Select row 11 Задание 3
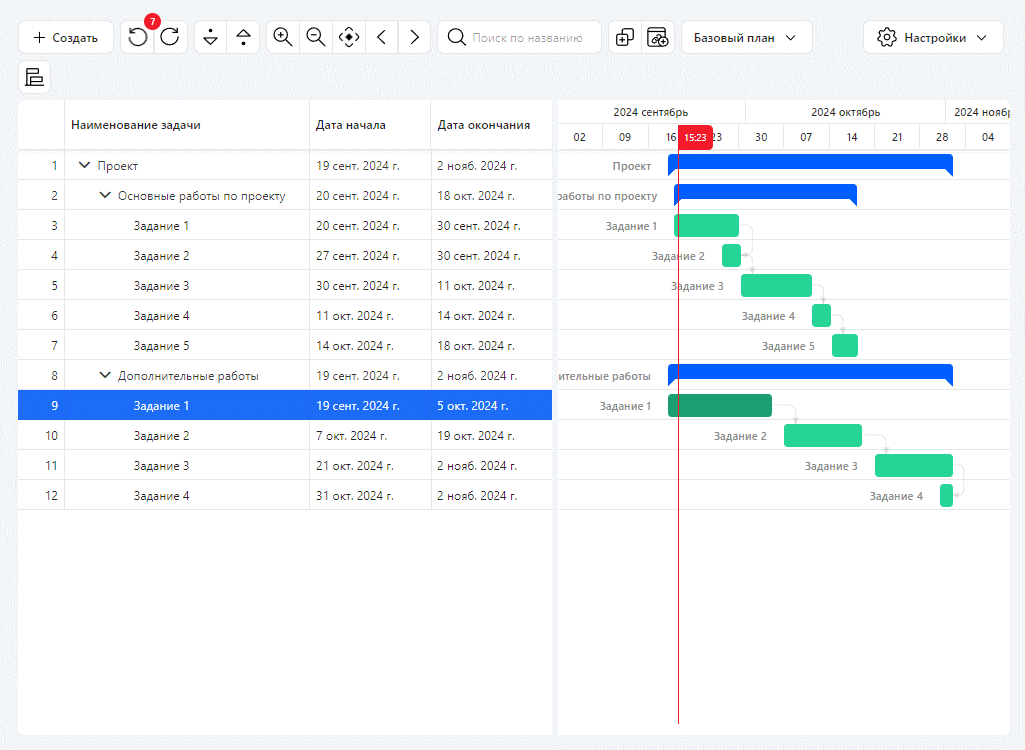The height and width of the screenshot is (750, 1025). click(285, 466)
